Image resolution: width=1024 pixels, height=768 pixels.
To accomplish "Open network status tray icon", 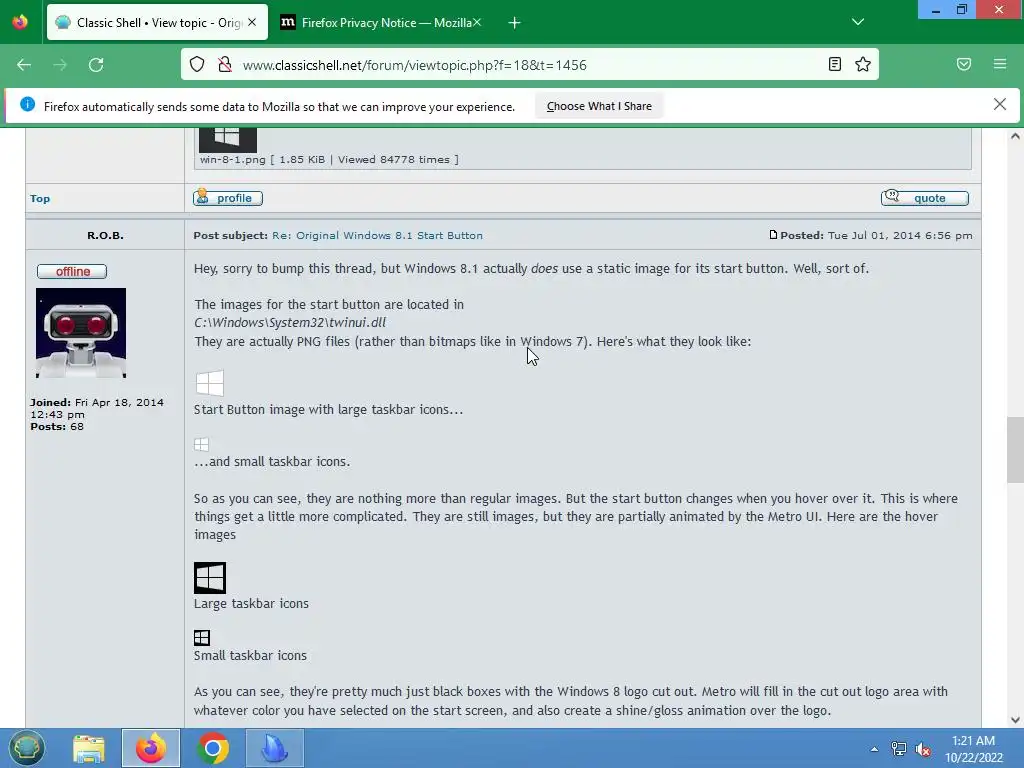I will click(x=899, y=749).
